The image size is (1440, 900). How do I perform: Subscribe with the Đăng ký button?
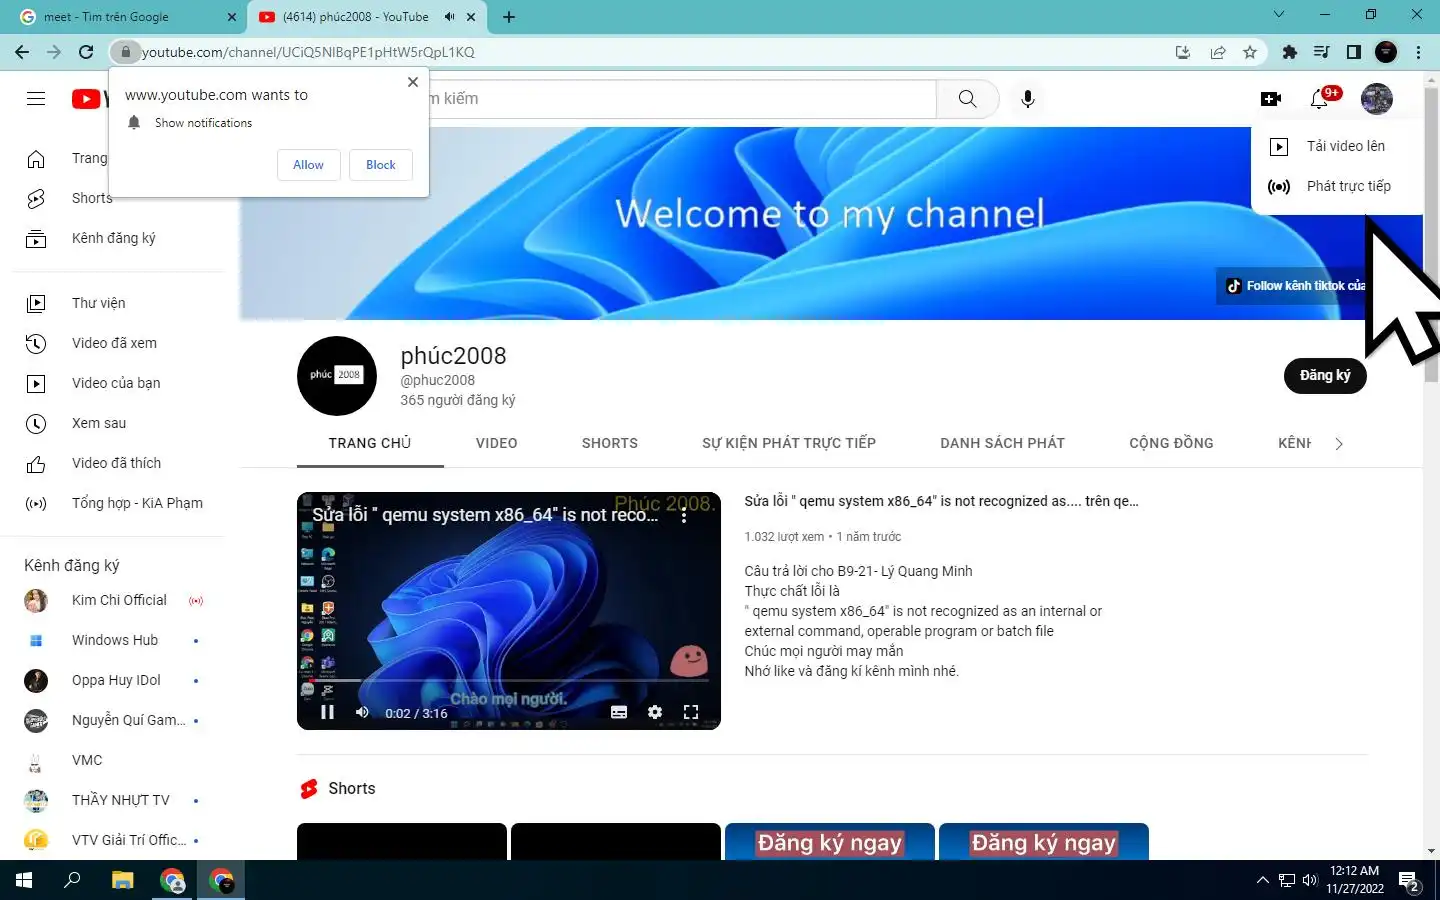point(1325,375)
